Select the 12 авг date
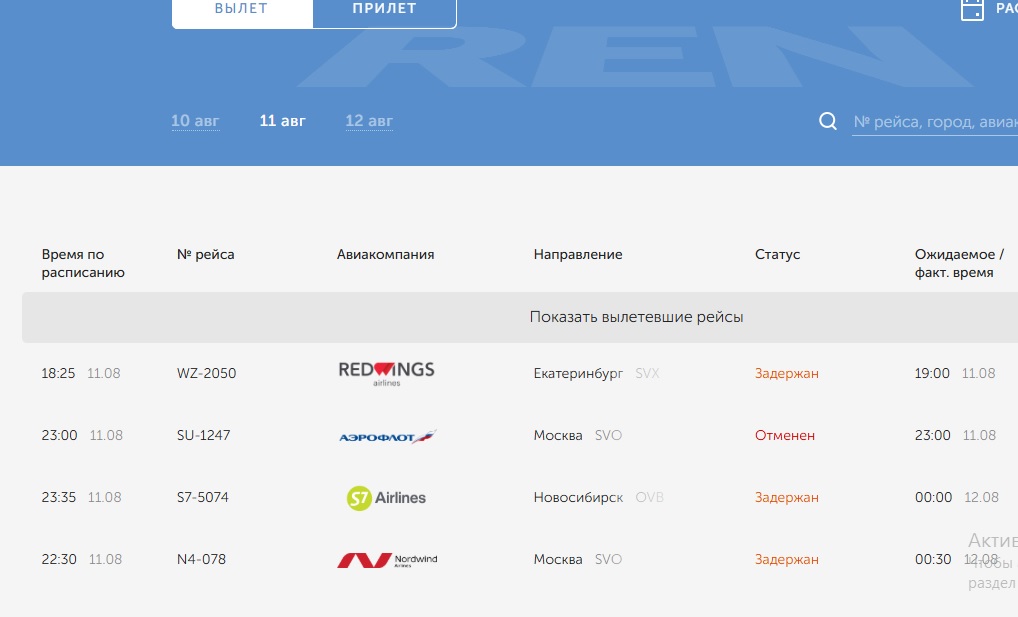The height and width of the screenshot is (617, 1018). pos(369,121)
